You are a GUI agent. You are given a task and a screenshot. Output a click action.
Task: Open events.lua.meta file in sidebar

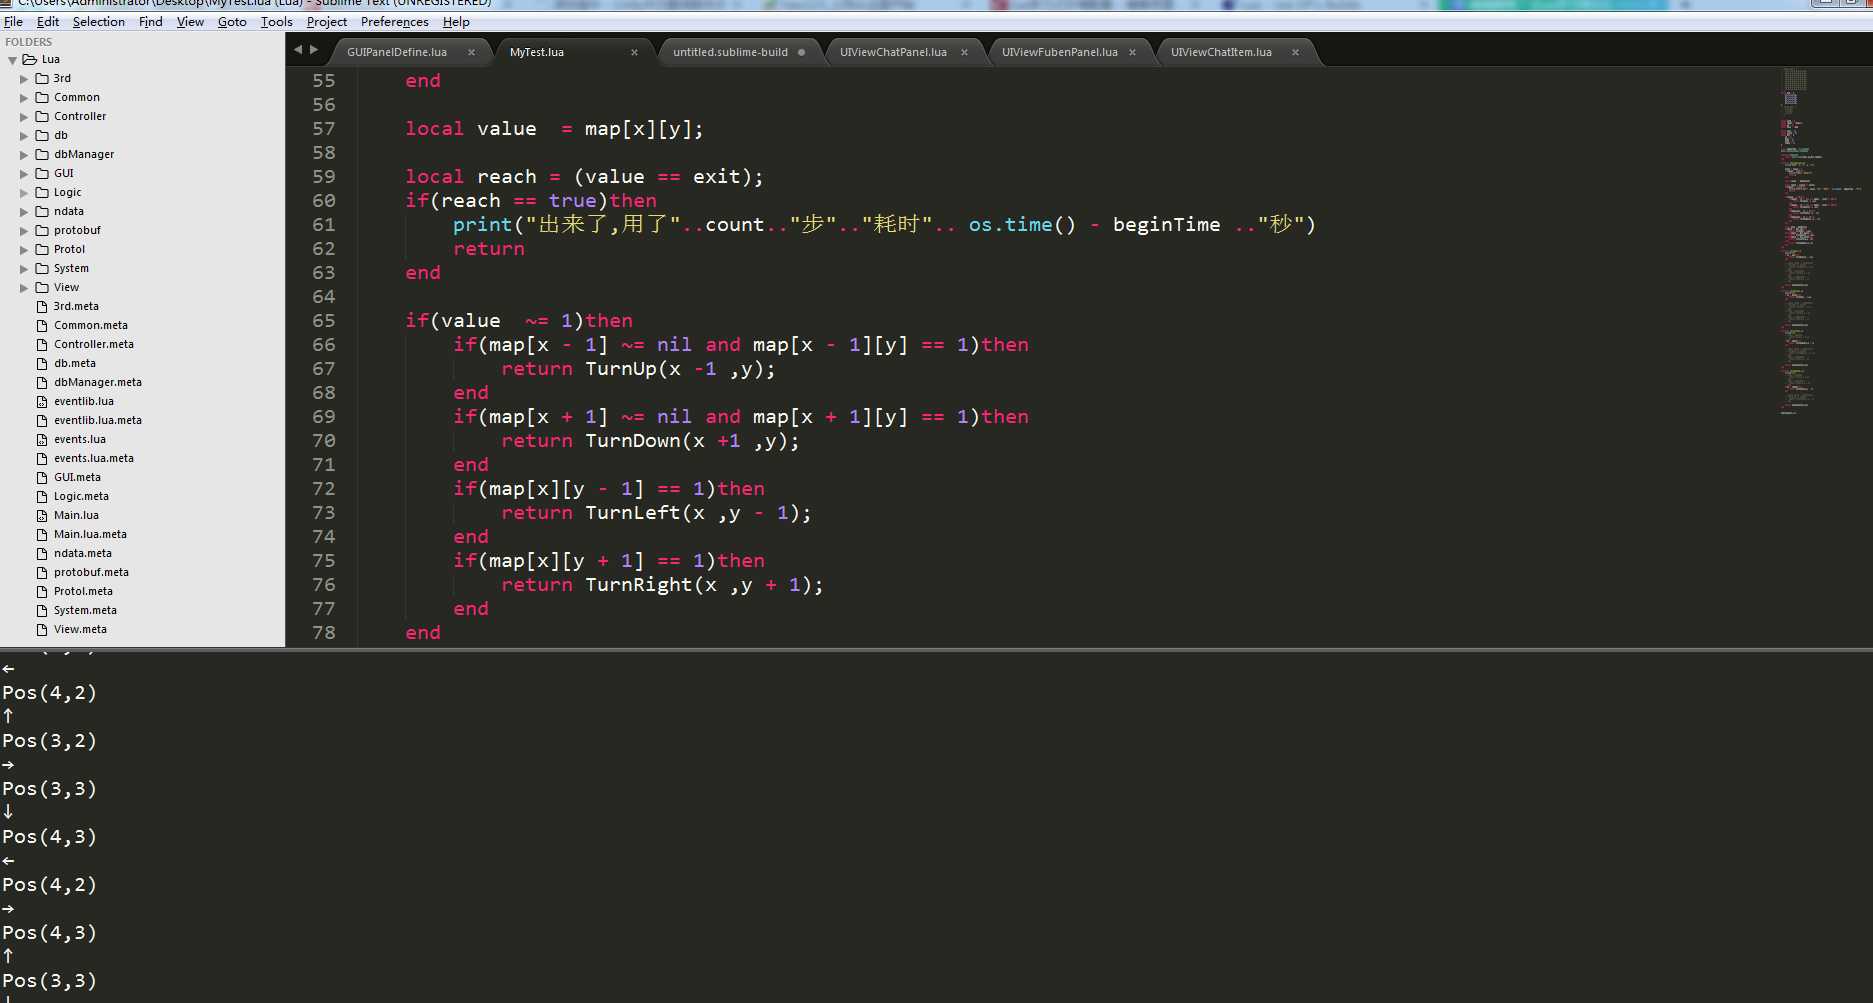[94, 458]
